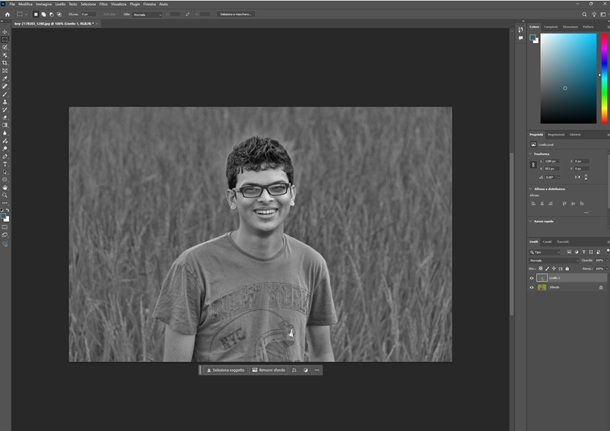
Task: Hide the Livello 1 layer
Action: pos(532,278)
